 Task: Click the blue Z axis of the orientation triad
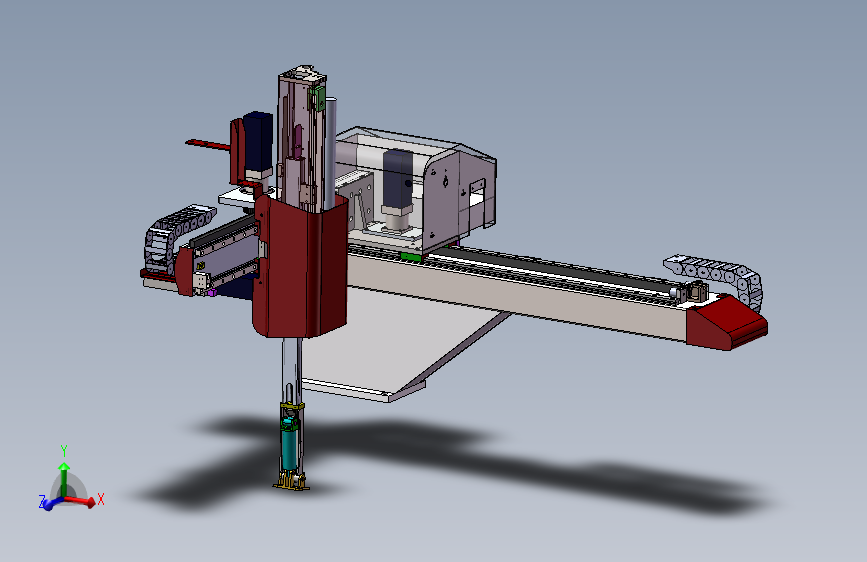tap(52, 503)
